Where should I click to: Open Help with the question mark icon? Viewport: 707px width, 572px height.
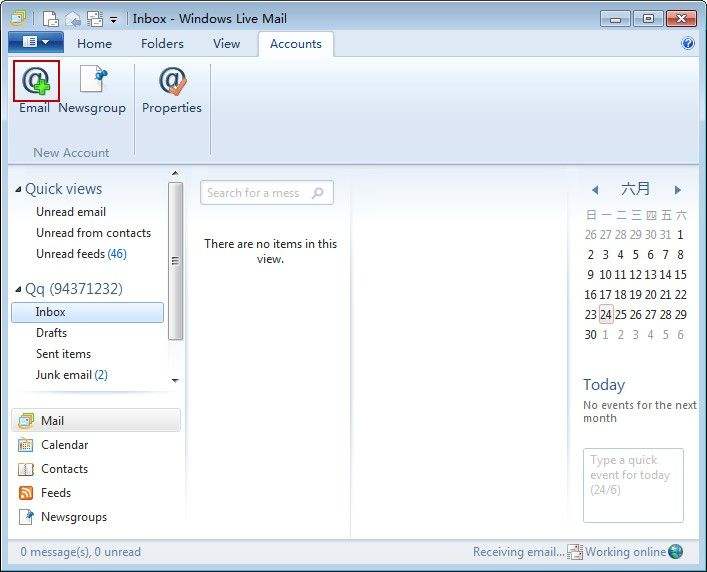click(688, 43)
